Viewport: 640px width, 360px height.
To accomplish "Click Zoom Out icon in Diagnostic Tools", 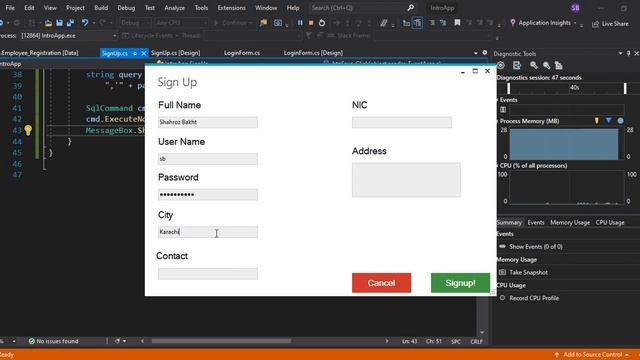I will pyautogui.click(x=546, y=65).
